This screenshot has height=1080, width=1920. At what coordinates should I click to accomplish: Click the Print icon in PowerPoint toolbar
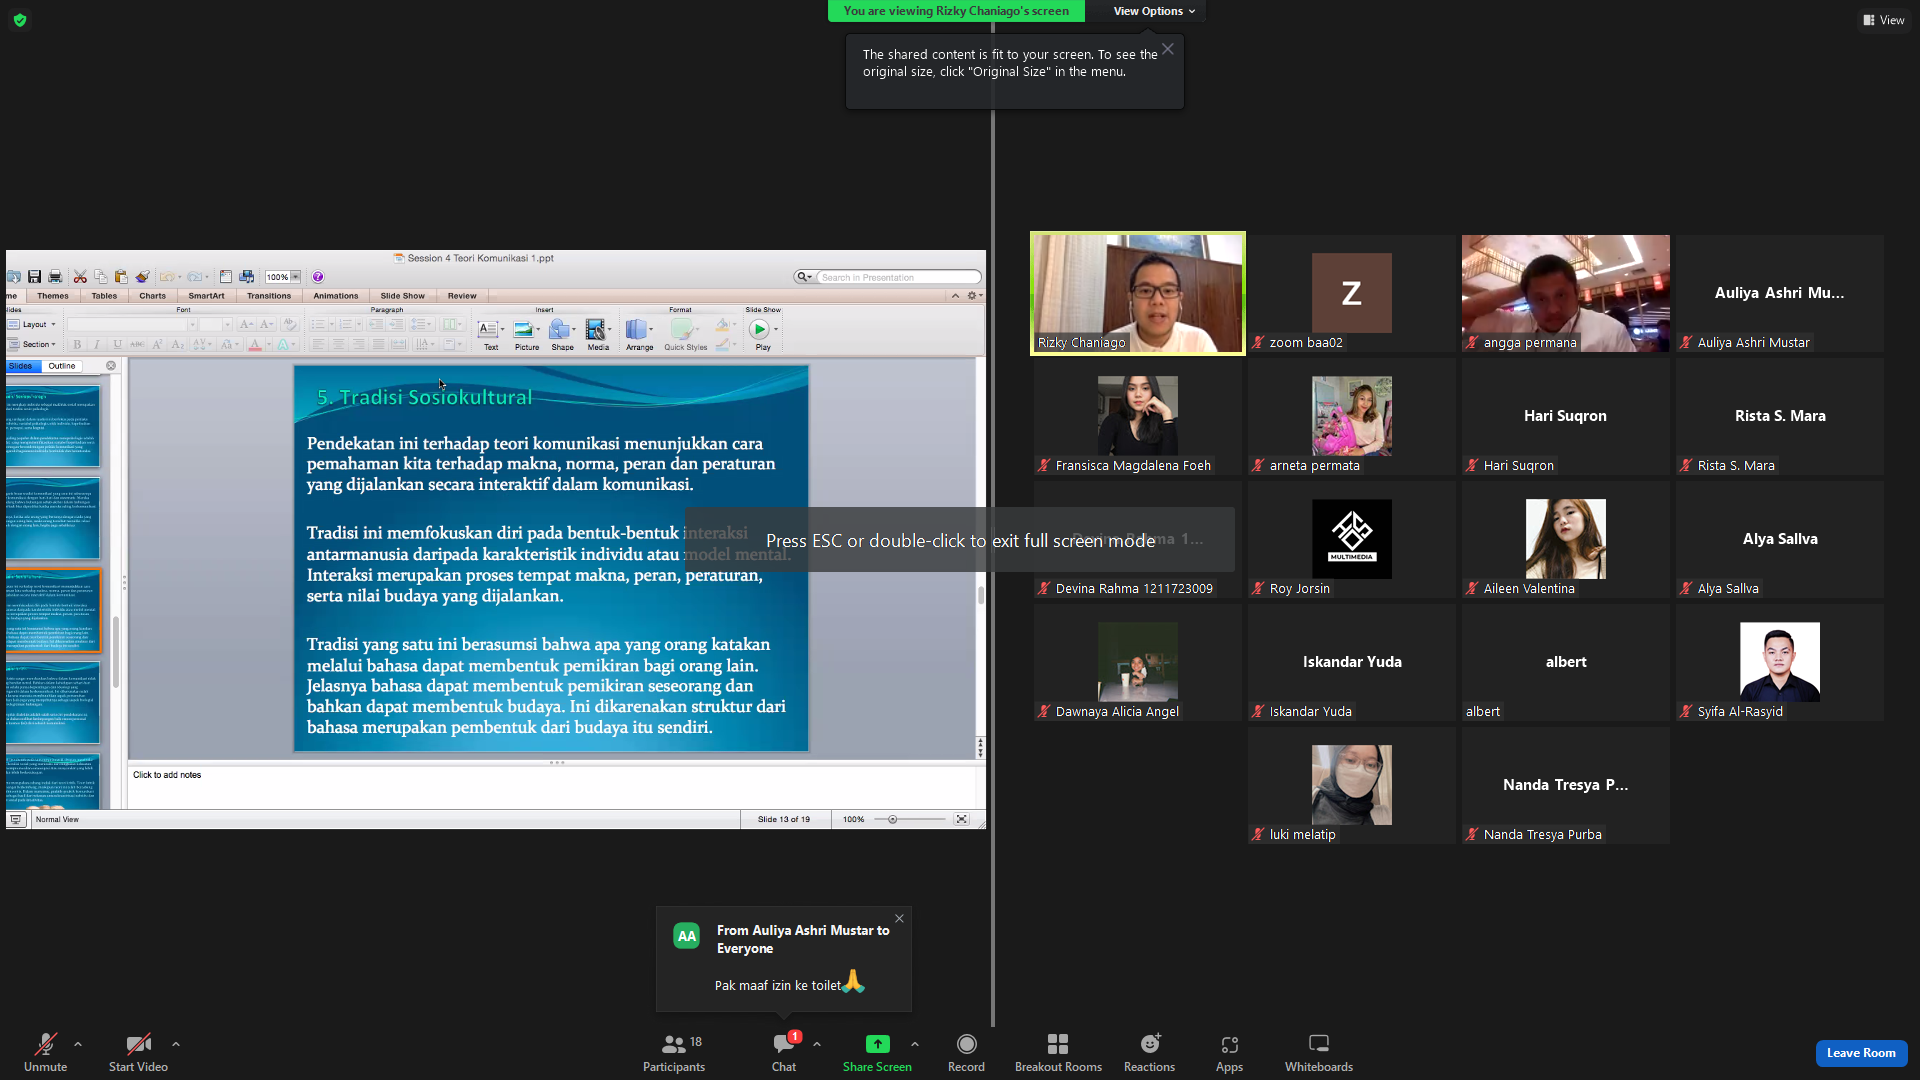click(x=55, y=277)
